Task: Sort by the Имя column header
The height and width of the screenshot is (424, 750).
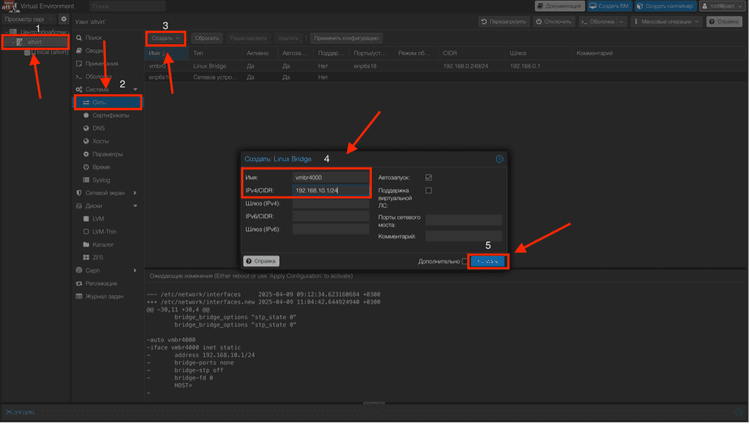Action: (167, 53)
